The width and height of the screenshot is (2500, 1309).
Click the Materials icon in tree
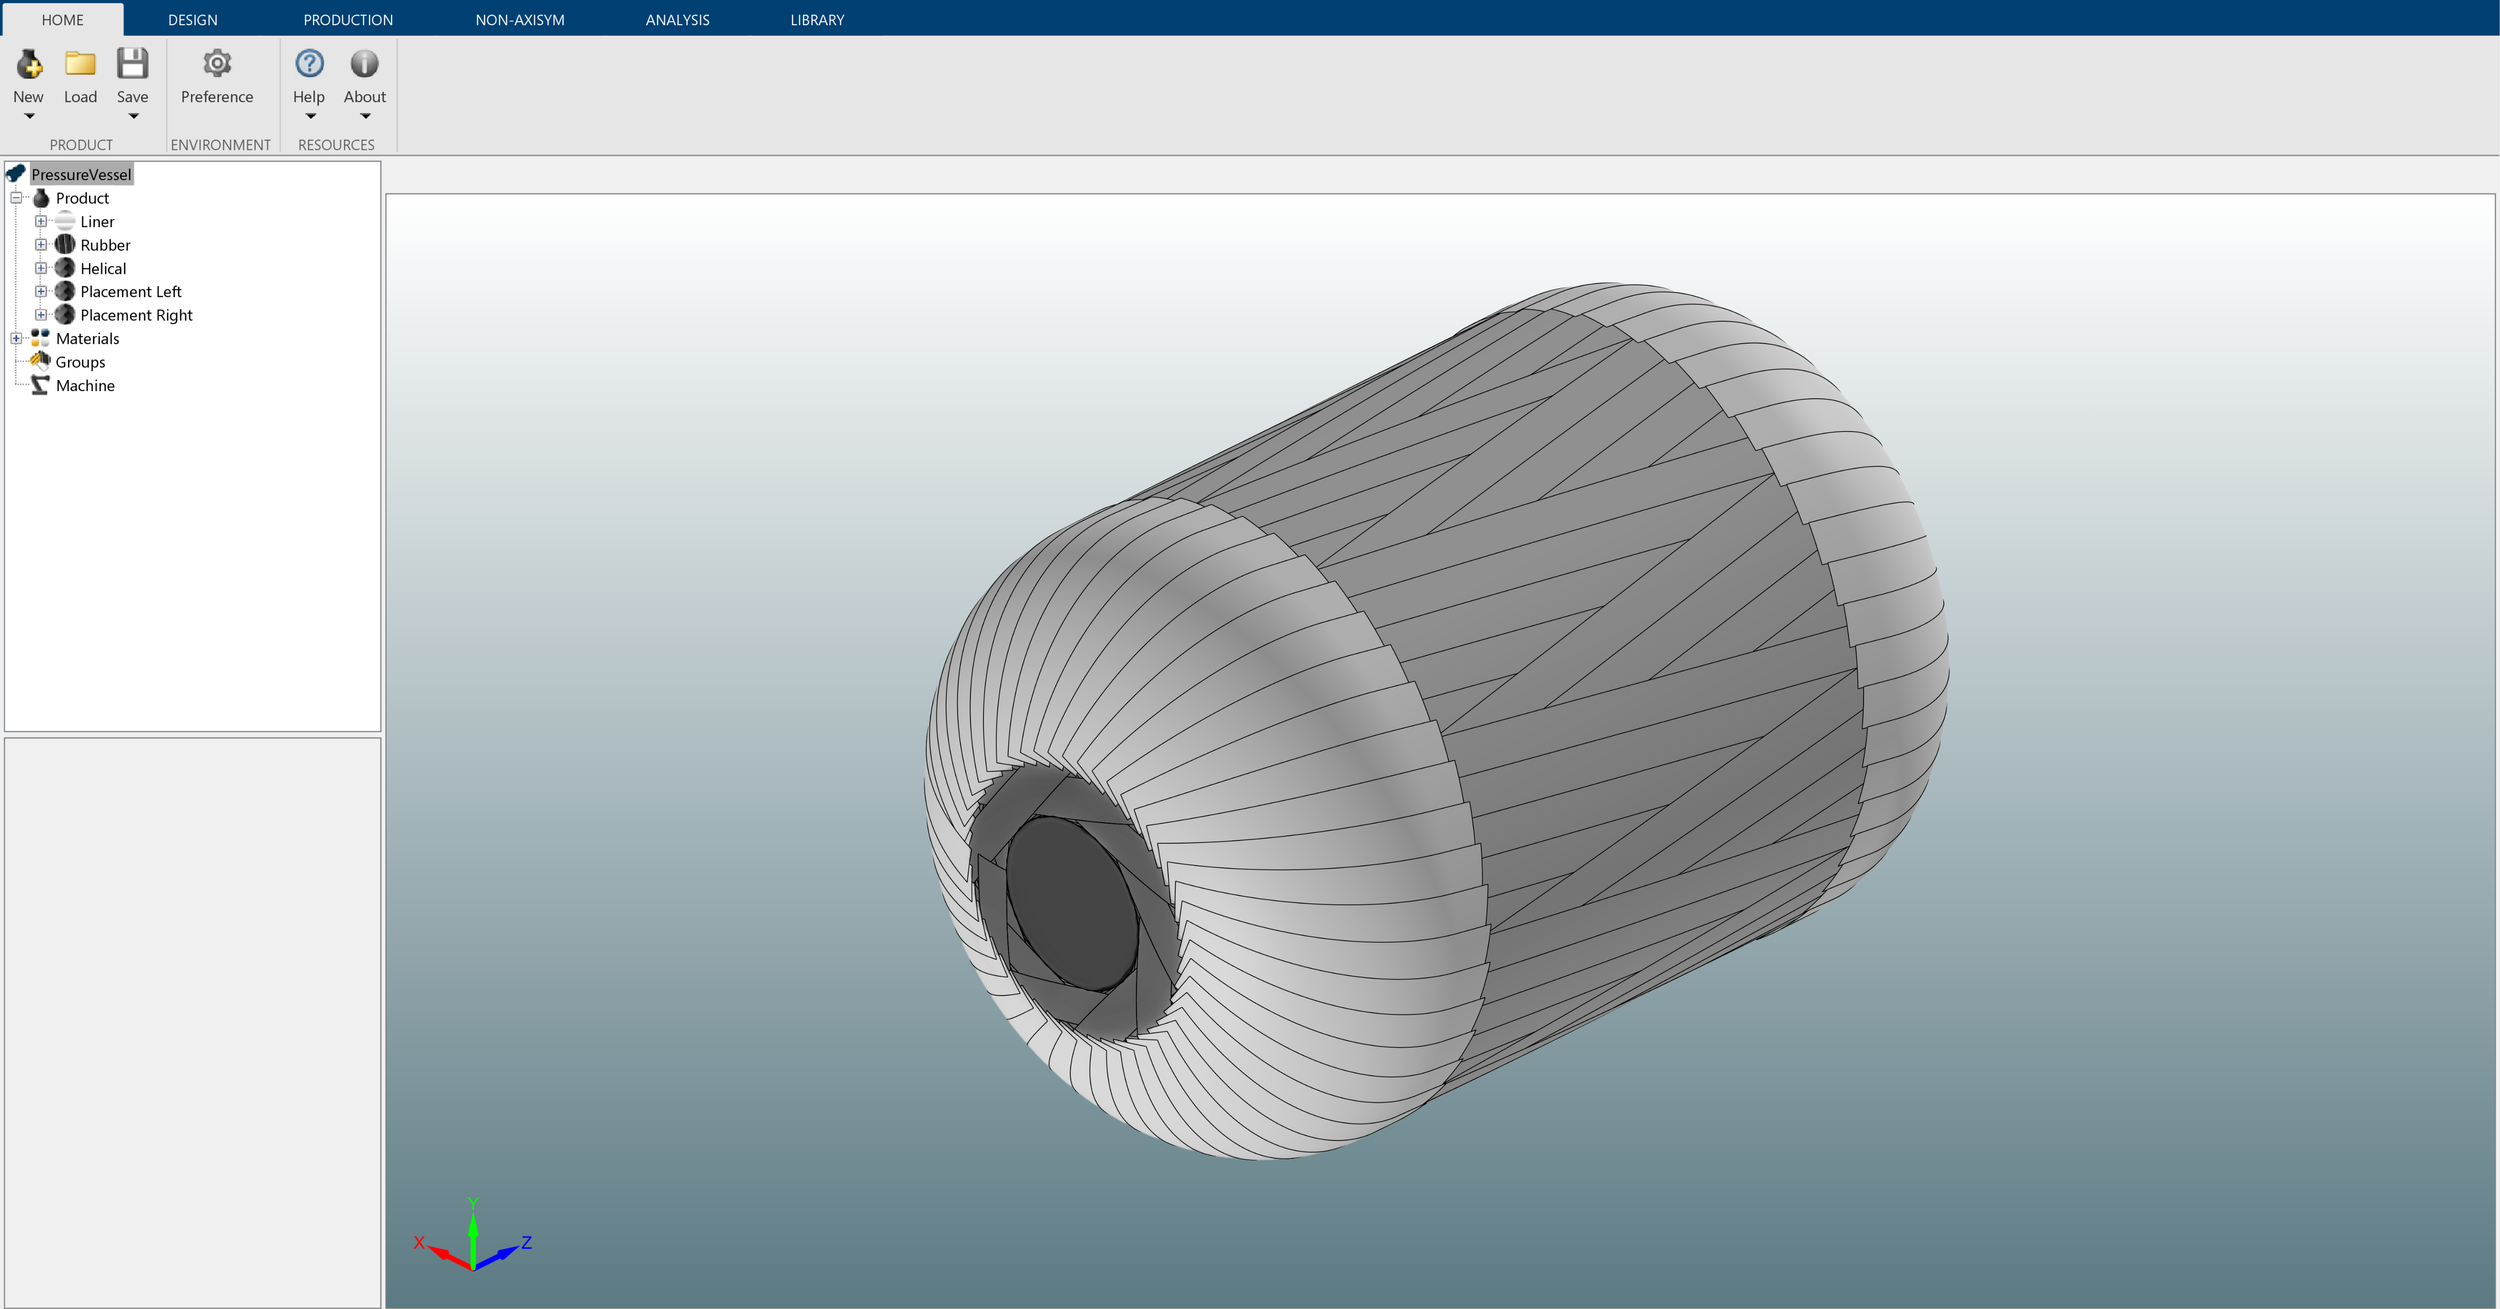pos(40,339)
